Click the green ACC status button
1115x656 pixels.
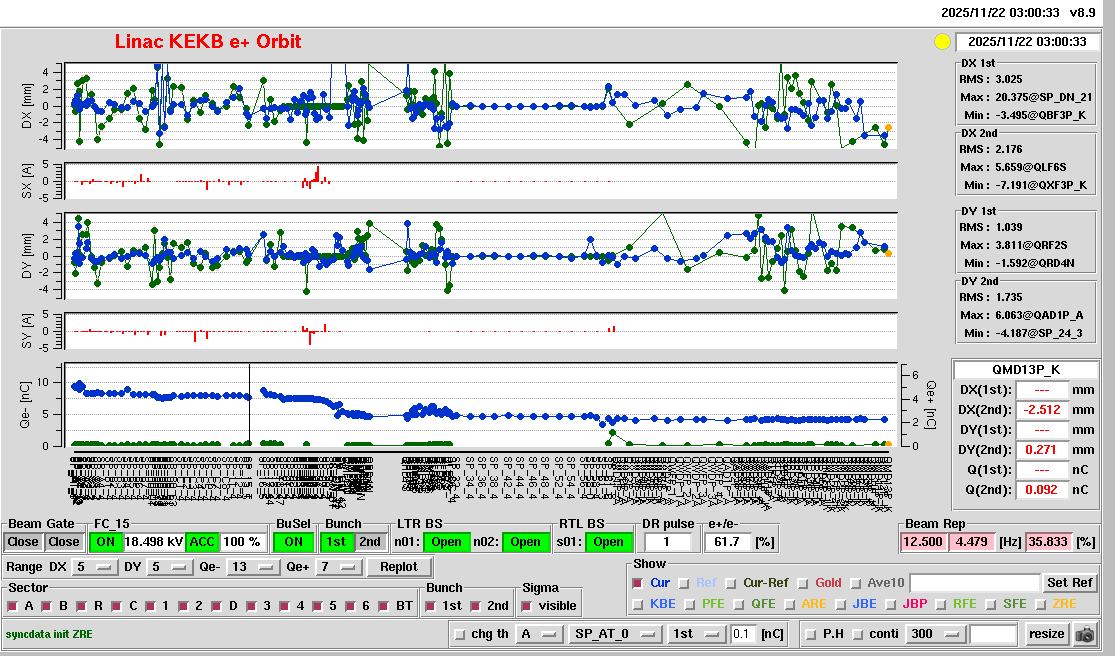coord(203,542)
